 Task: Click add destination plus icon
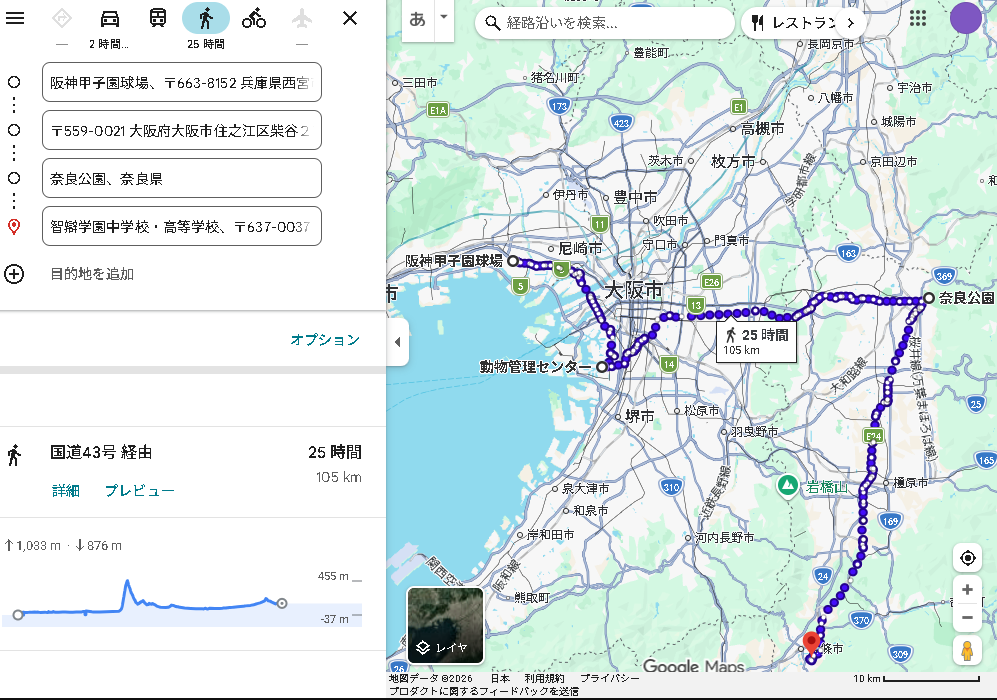coord(14,274)
